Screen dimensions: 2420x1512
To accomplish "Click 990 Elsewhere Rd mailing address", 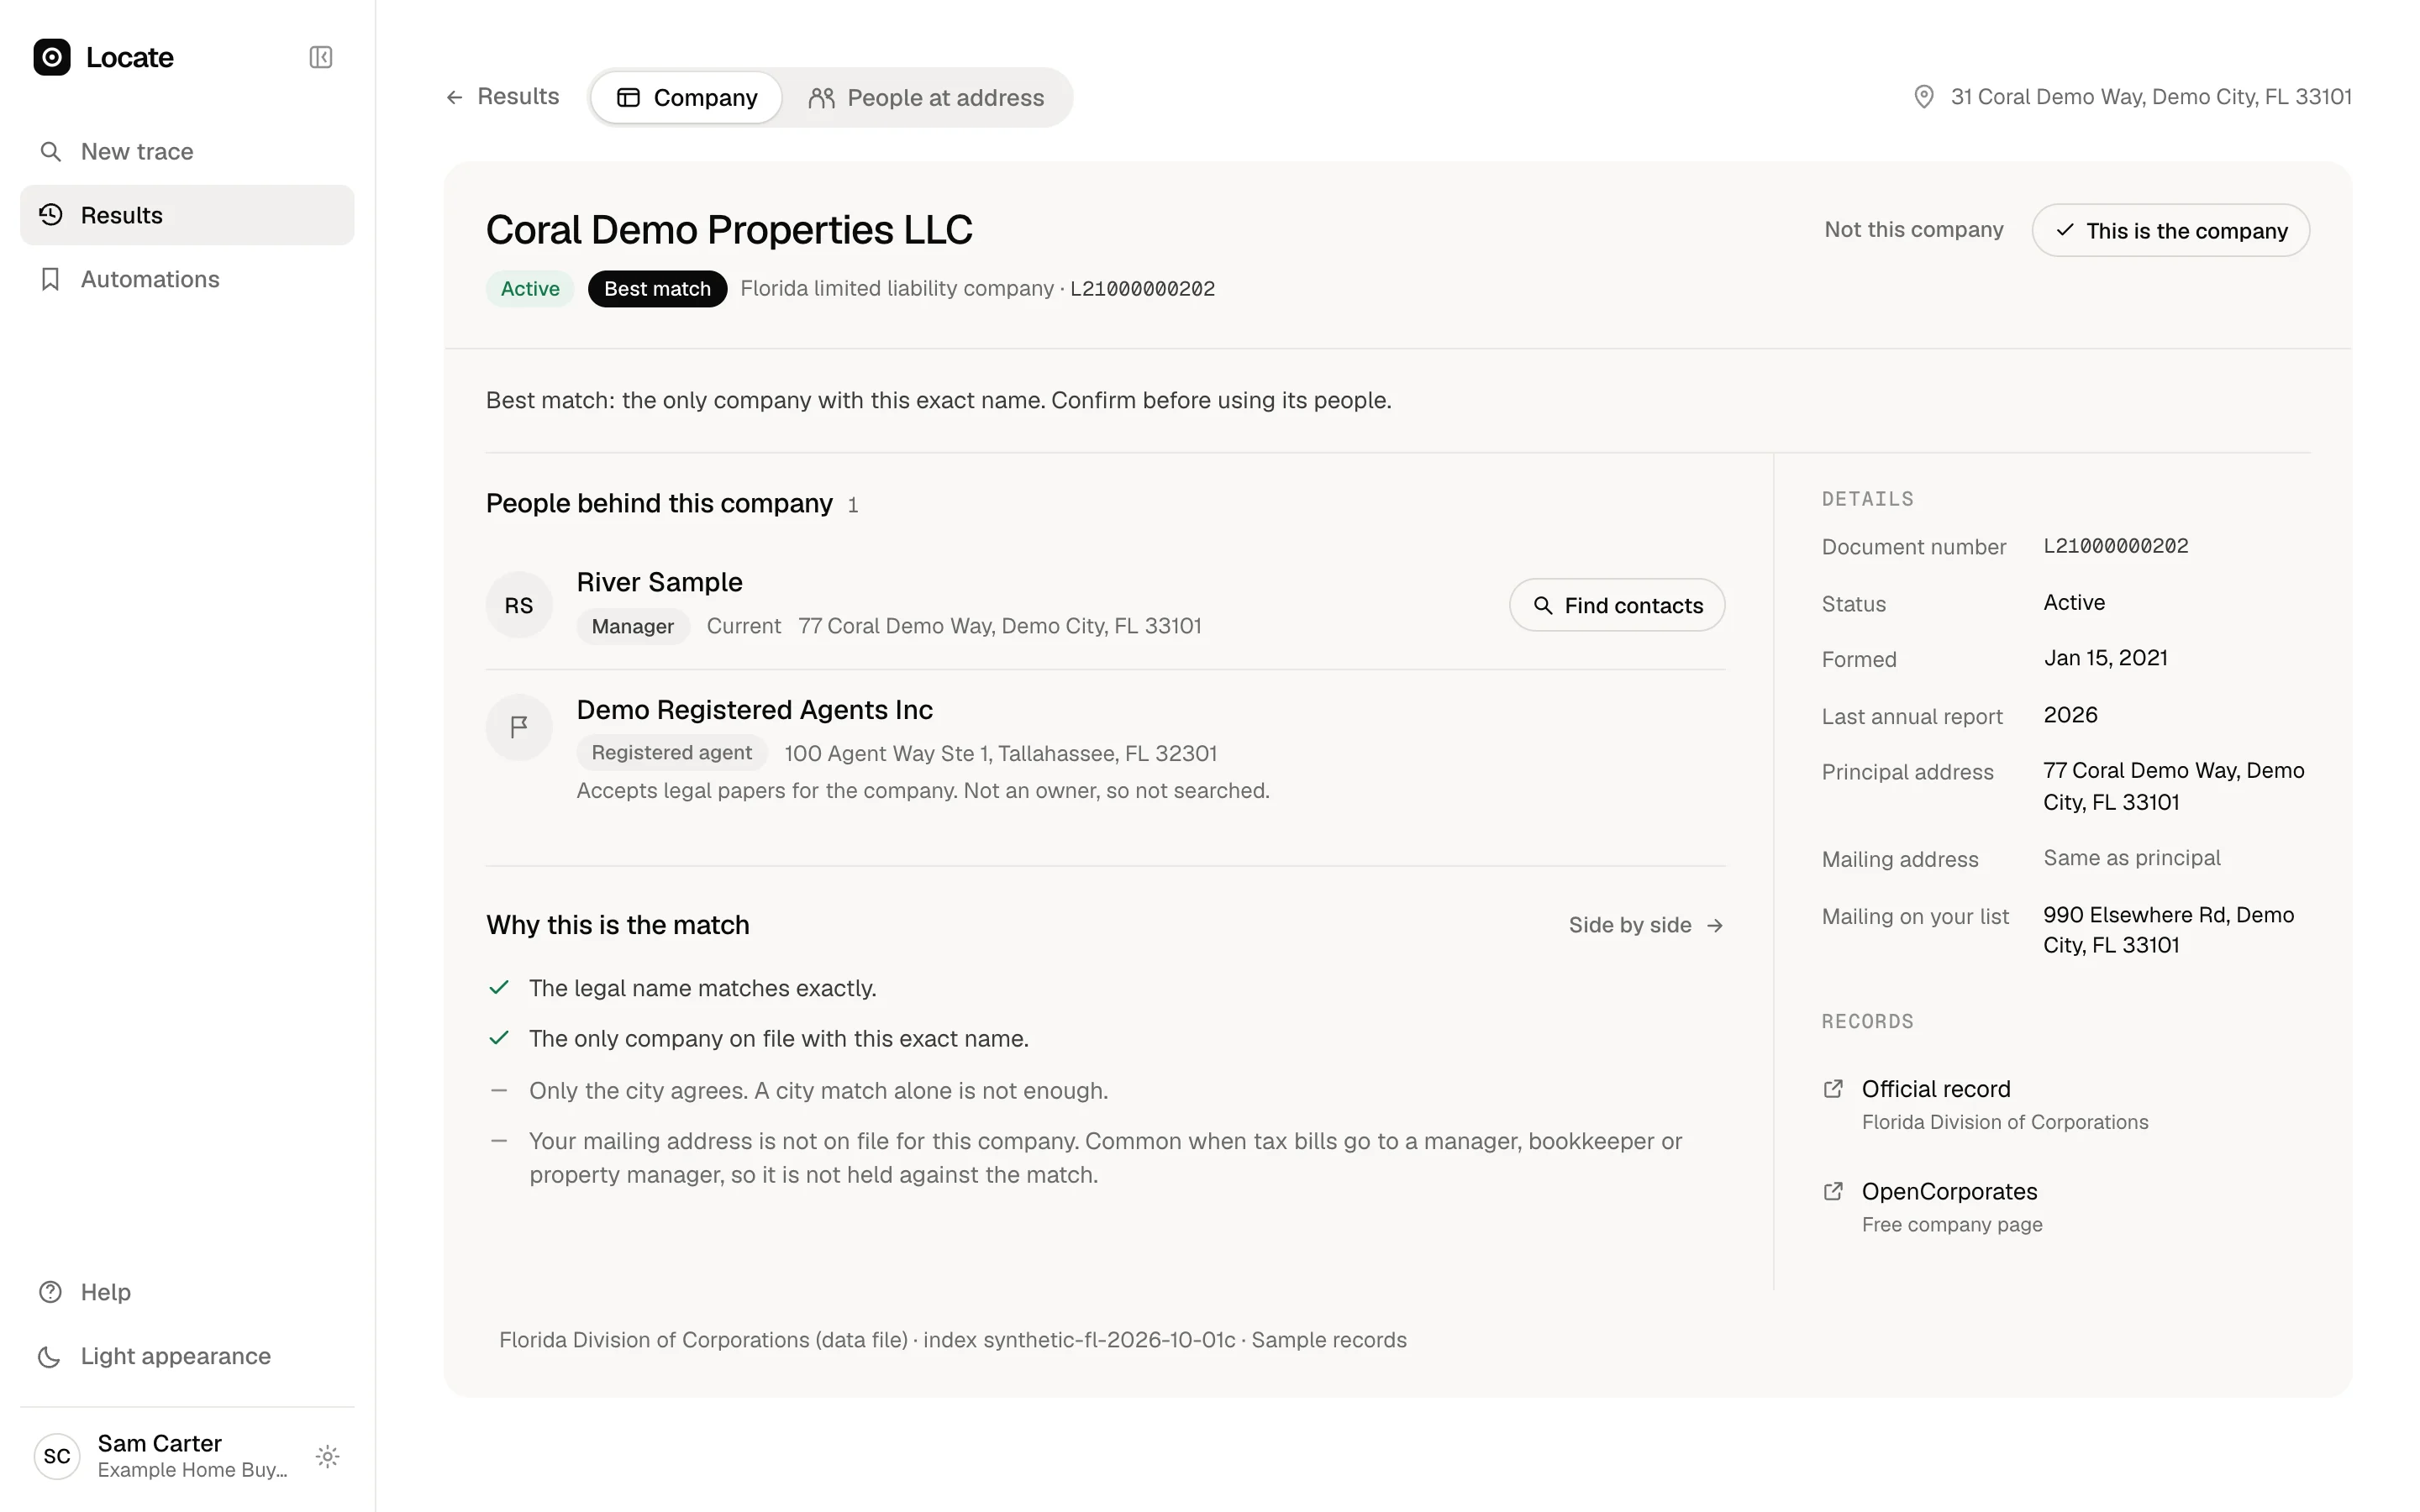I will [x=2168, y=930].
